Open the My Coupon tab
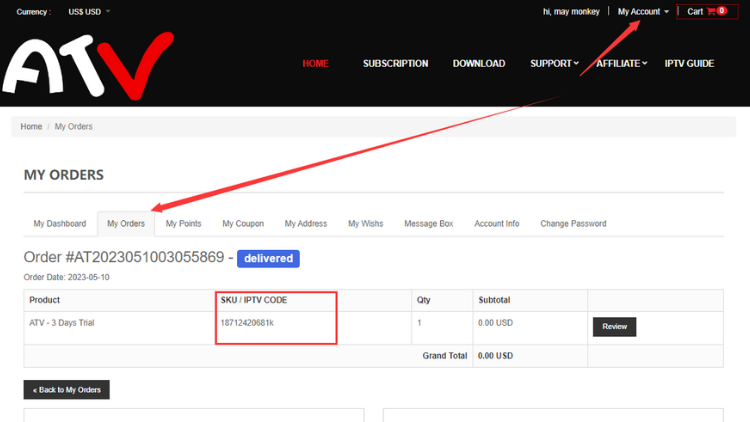Screen dimensions: 750x422 coord(243,223)
